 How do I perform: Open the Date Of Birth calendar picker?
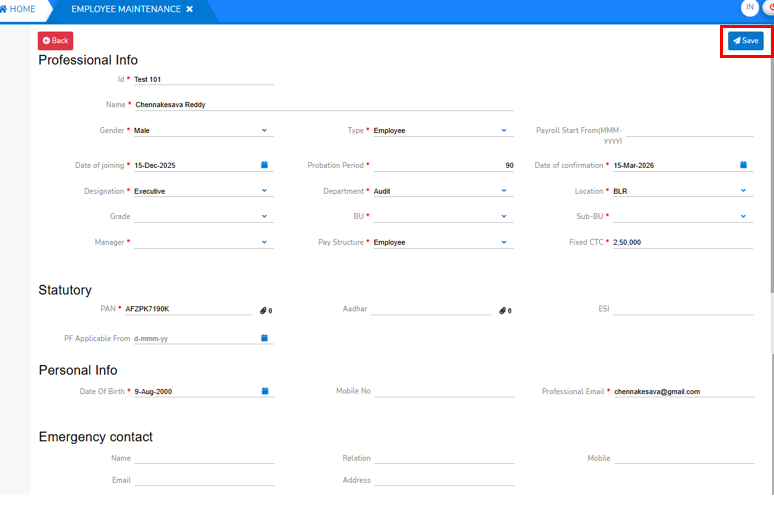coord(265,391)
